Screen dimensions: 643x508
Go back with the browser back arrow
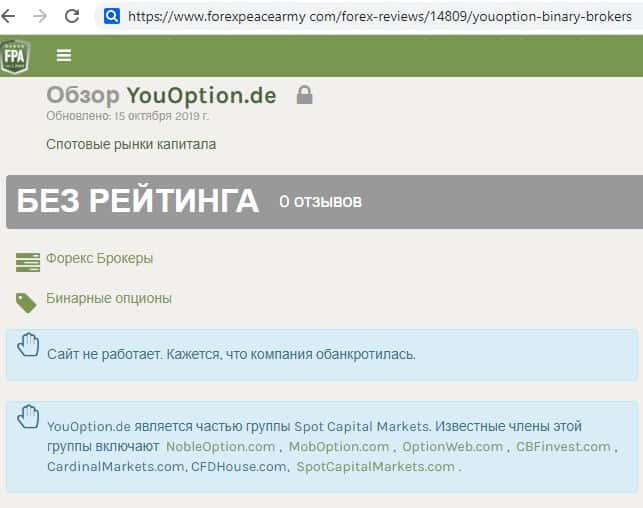[x=8, y=16]
